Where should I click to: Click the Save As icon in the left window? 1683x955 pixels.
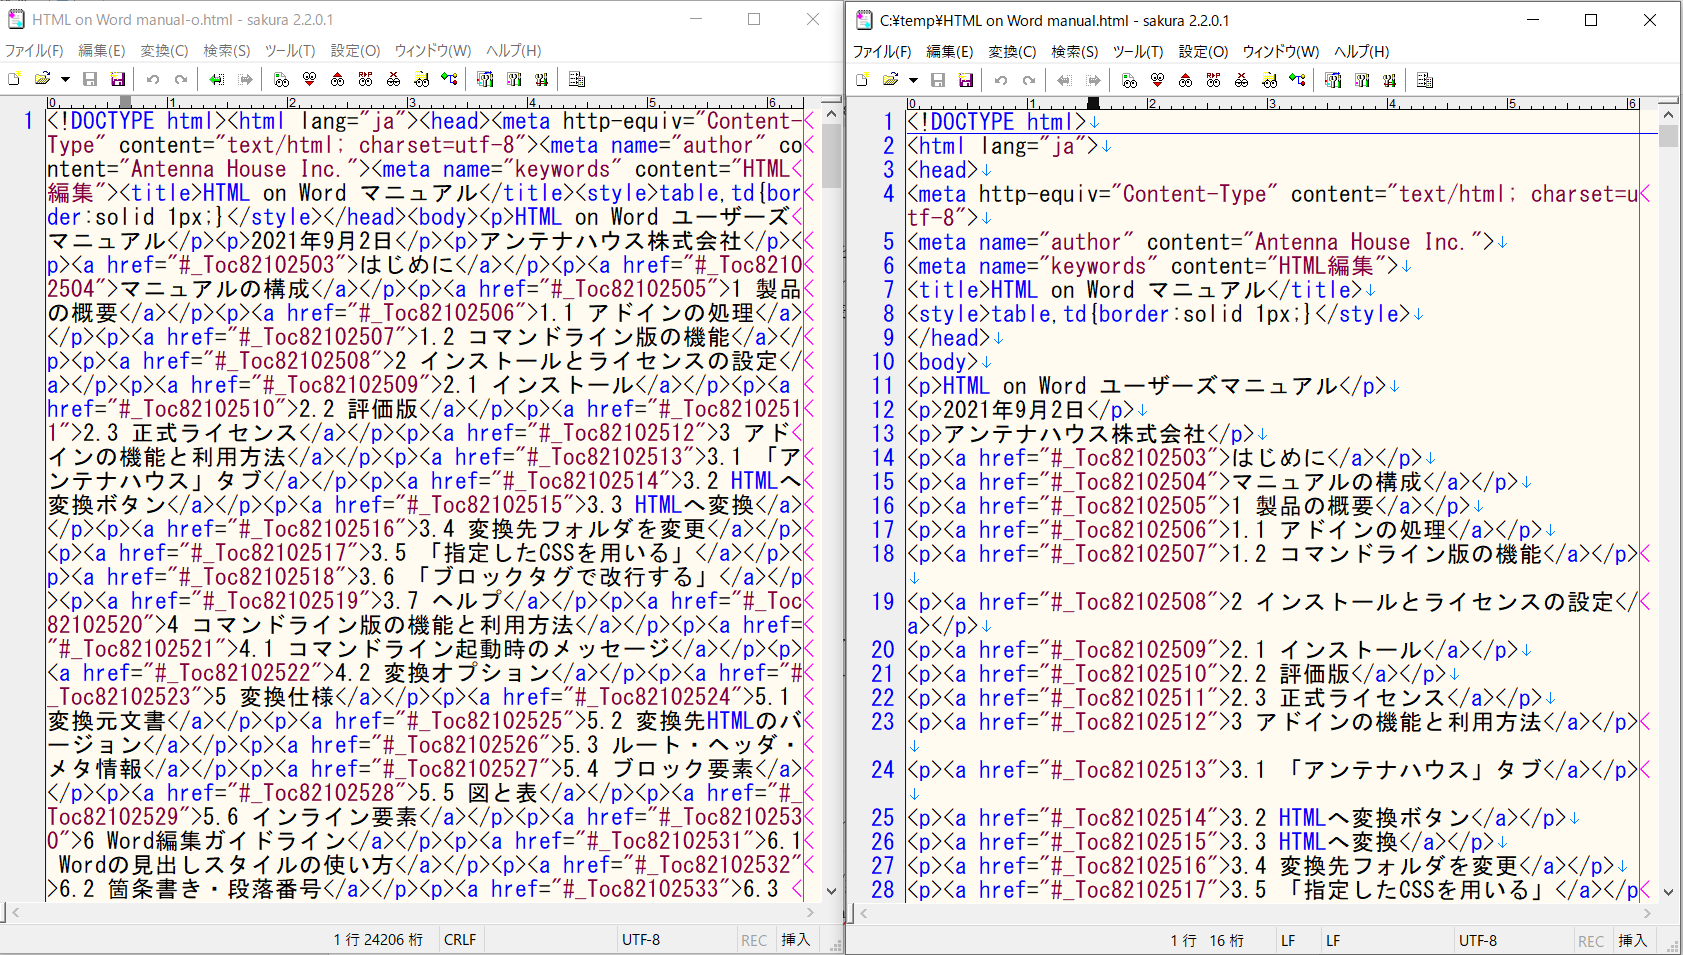(x=118, y=79)
